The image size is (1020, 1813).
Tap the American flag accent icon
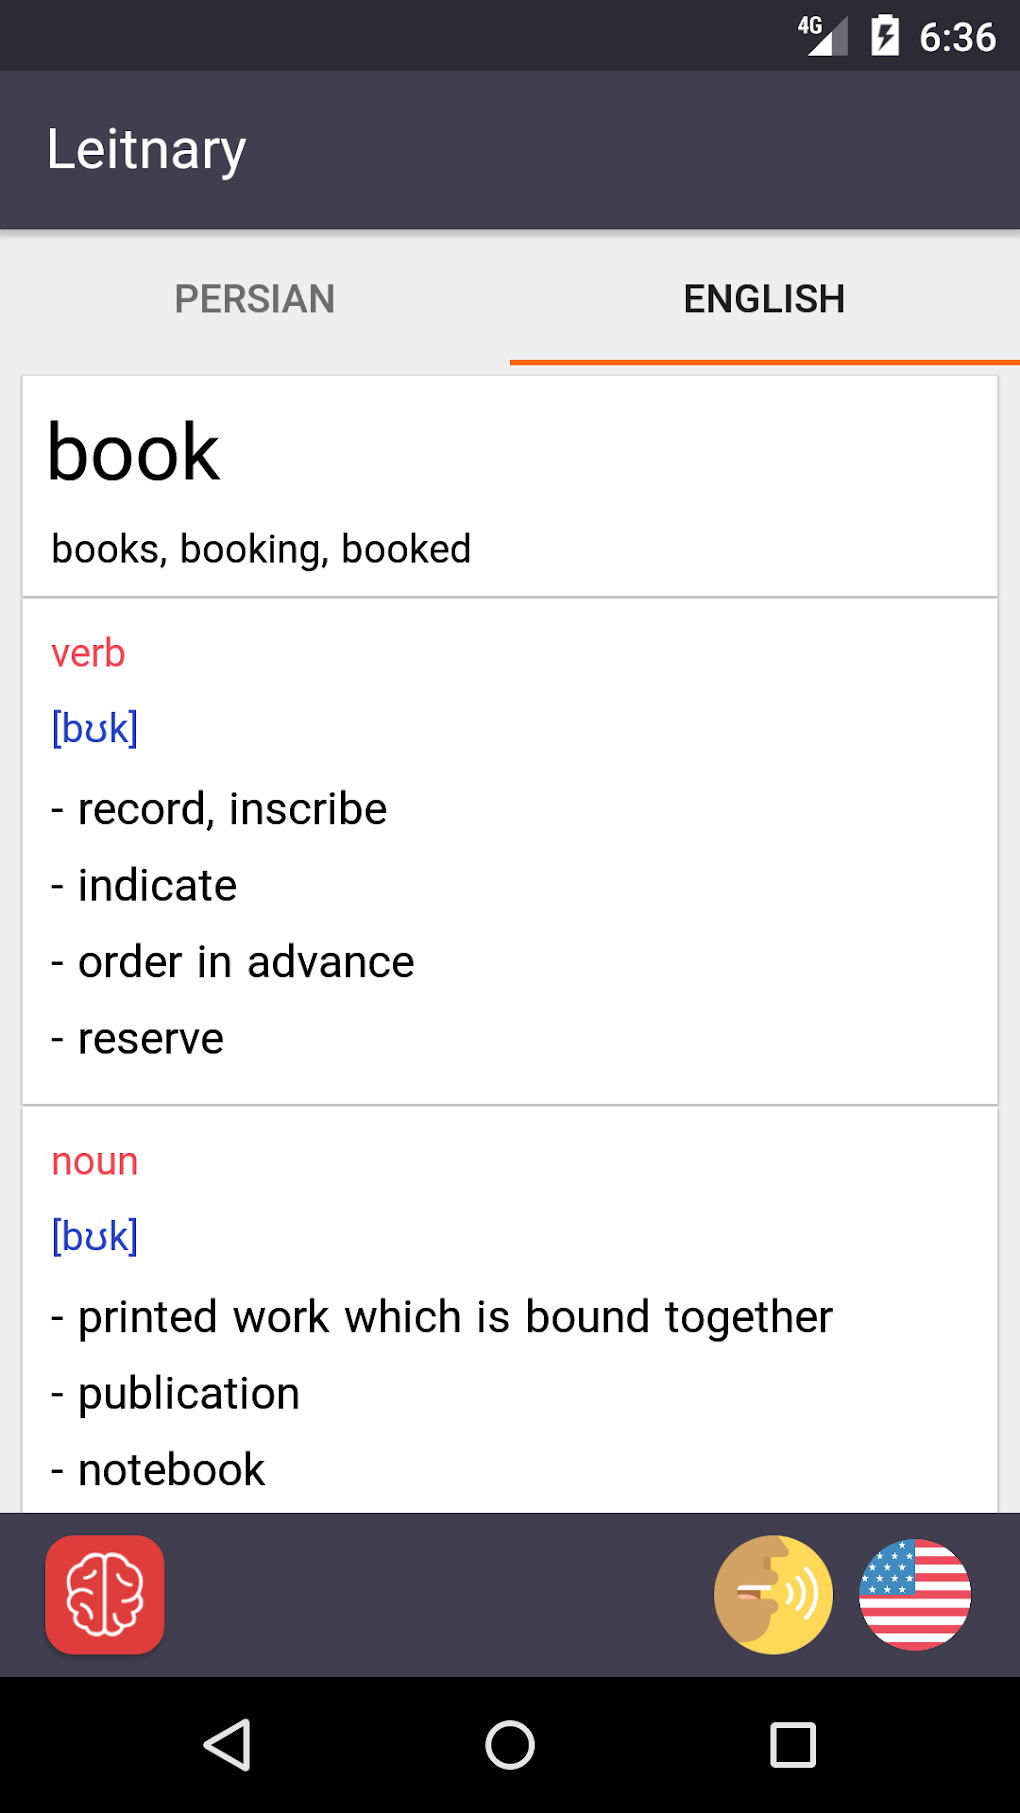click(x=914, y=1594)
